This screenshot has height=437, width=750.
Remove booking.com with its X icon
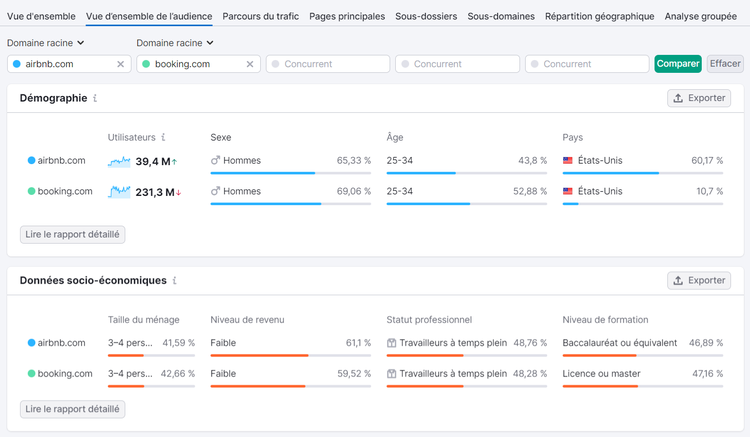click(250, 64)
